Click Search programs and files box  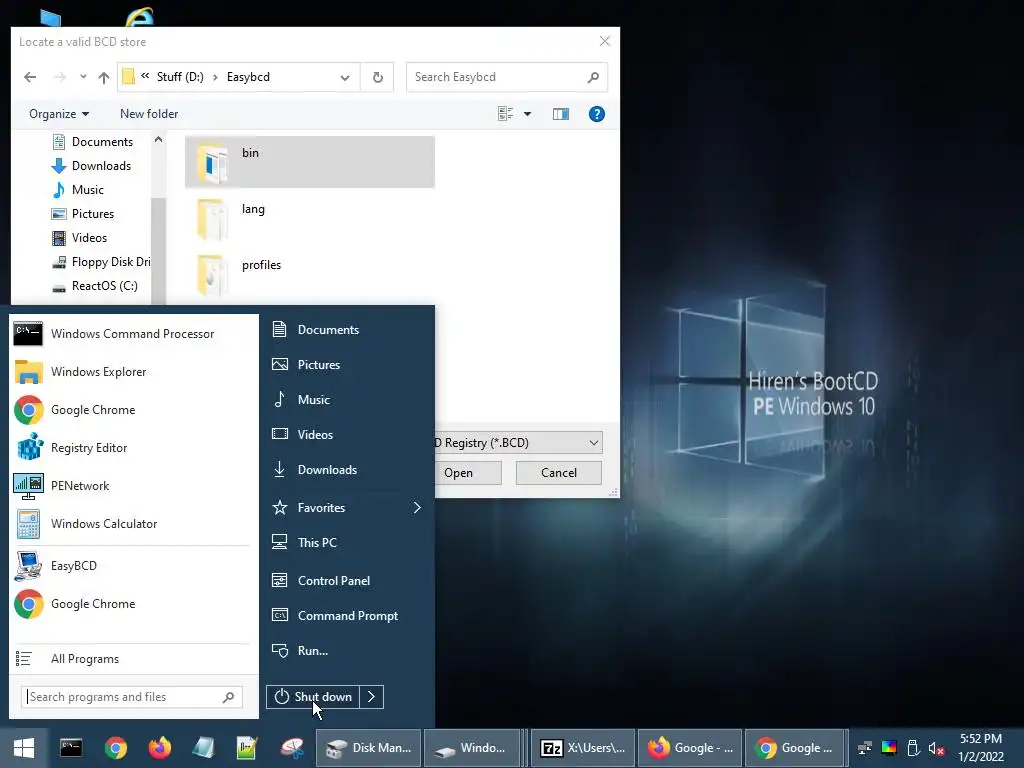tap(132, 697)
